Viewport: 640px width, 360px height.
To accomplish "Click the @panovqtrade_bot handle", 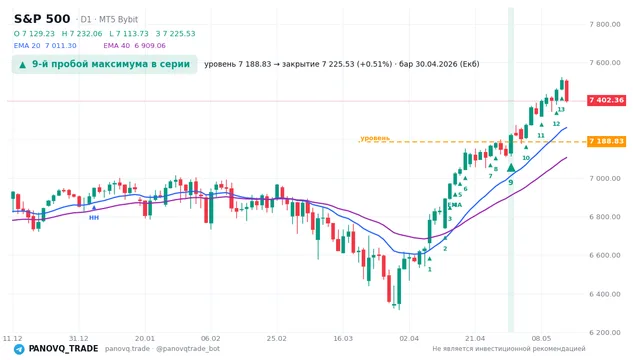I will 188,349.
